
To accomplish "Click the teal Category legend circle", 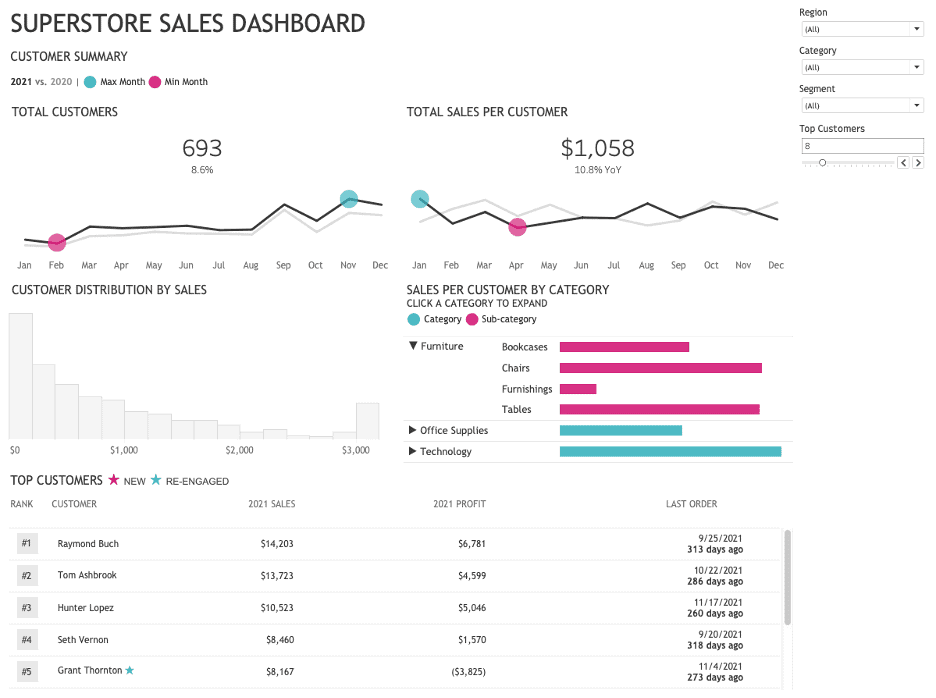I will [x=414, y=319].
